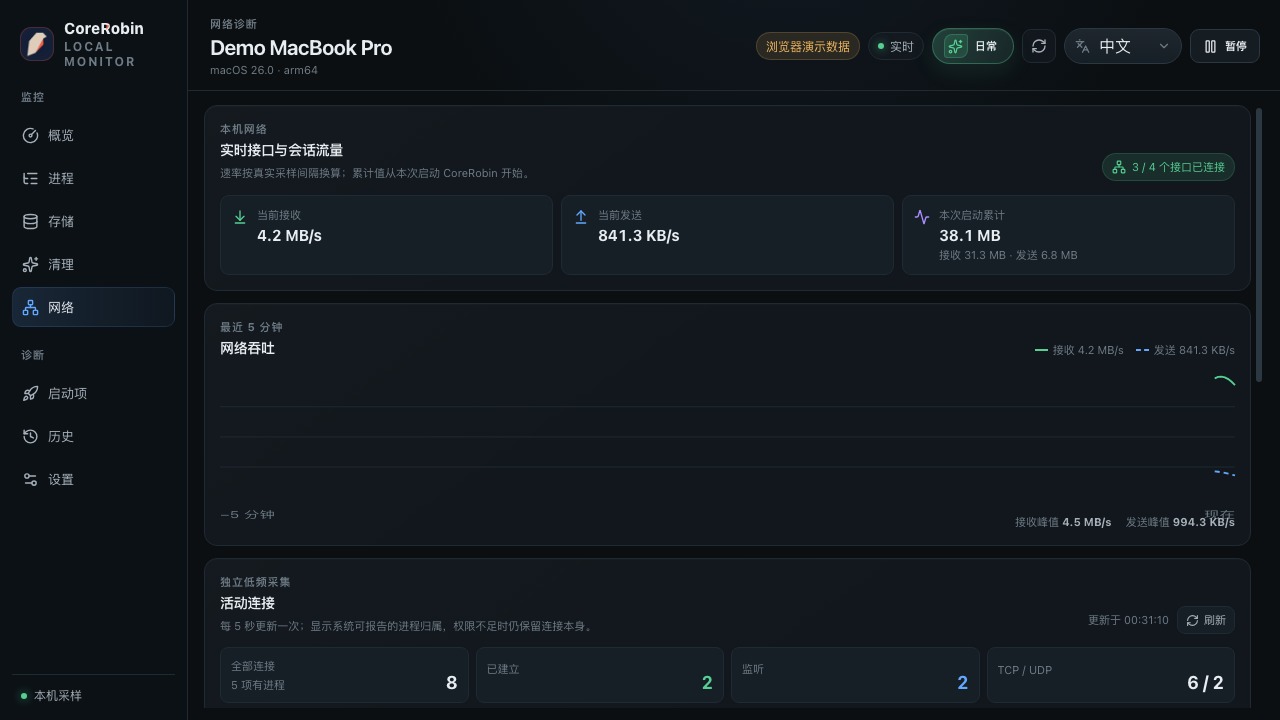The image size is (1280, 720).
Task: Click the 发送峰值 994.3 KB/s text
Action: [1180, 522]
